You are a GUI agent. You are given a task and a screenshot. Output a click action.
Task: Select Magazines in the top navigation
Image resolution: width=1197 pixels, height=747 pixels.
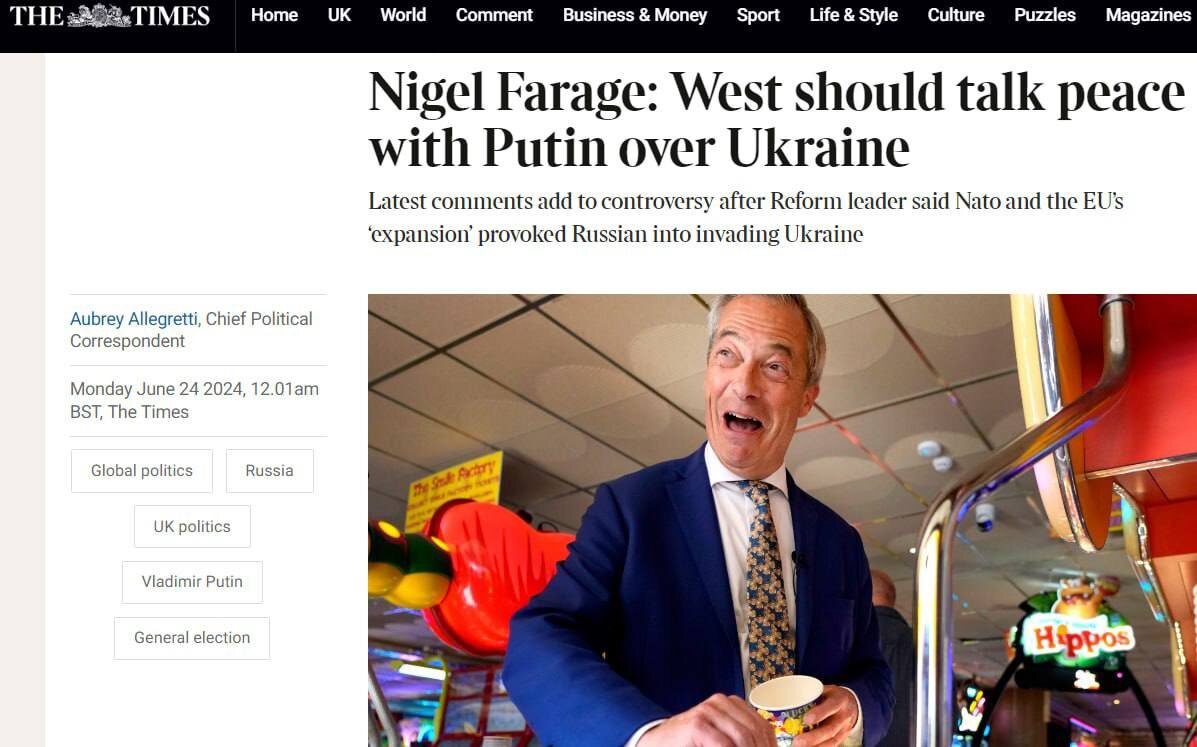1148,15
